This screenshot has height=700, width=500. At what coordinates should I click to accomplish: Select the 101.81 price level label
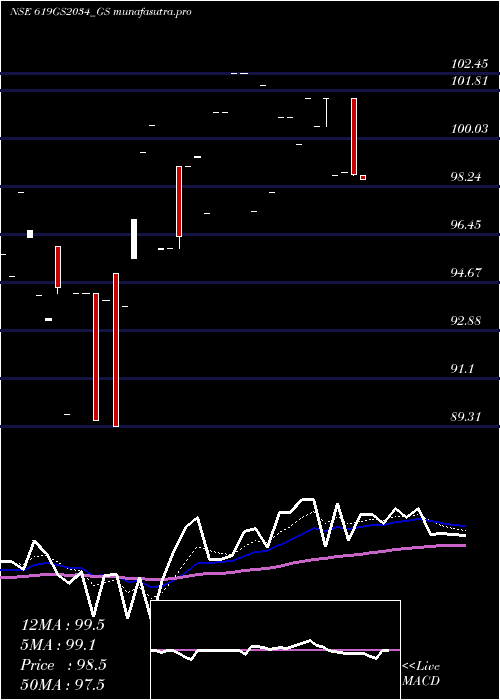click(469, 81)
